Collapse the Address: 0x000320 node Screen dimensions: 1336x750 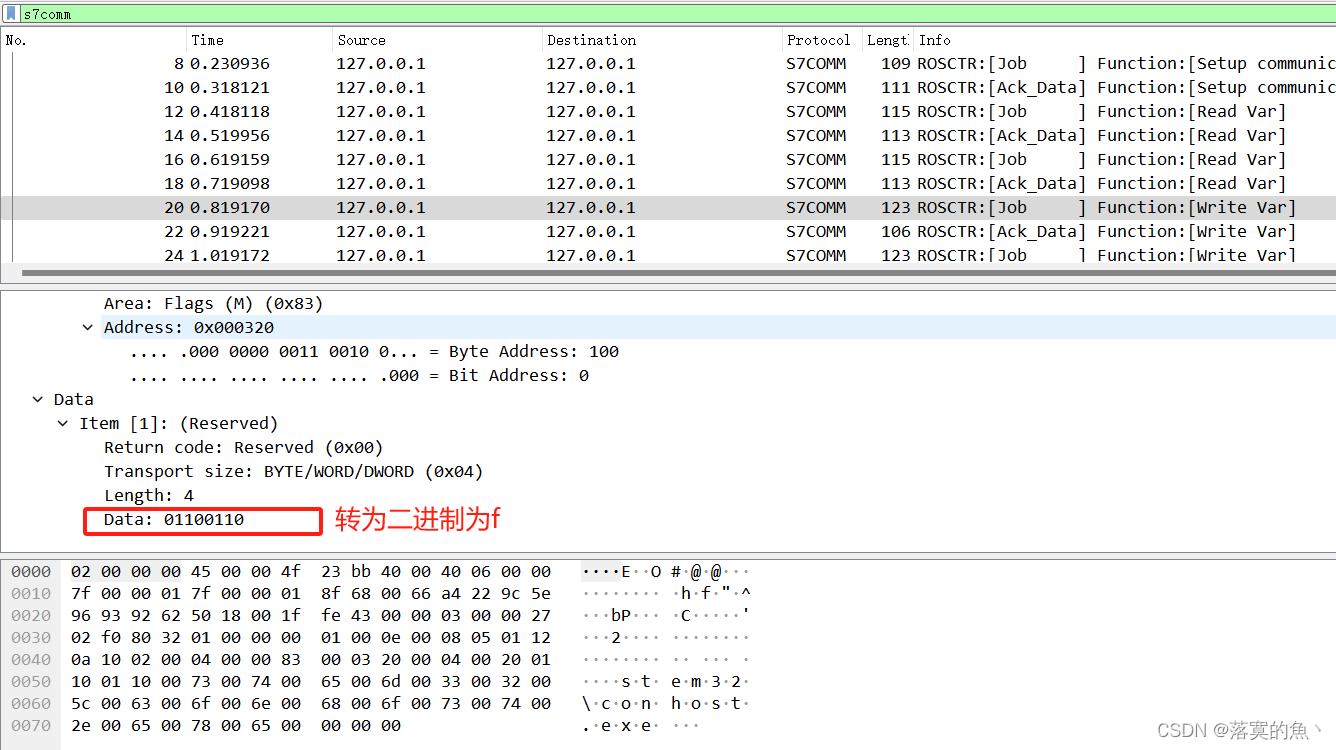pyautogui.click(x=88, y=327)
